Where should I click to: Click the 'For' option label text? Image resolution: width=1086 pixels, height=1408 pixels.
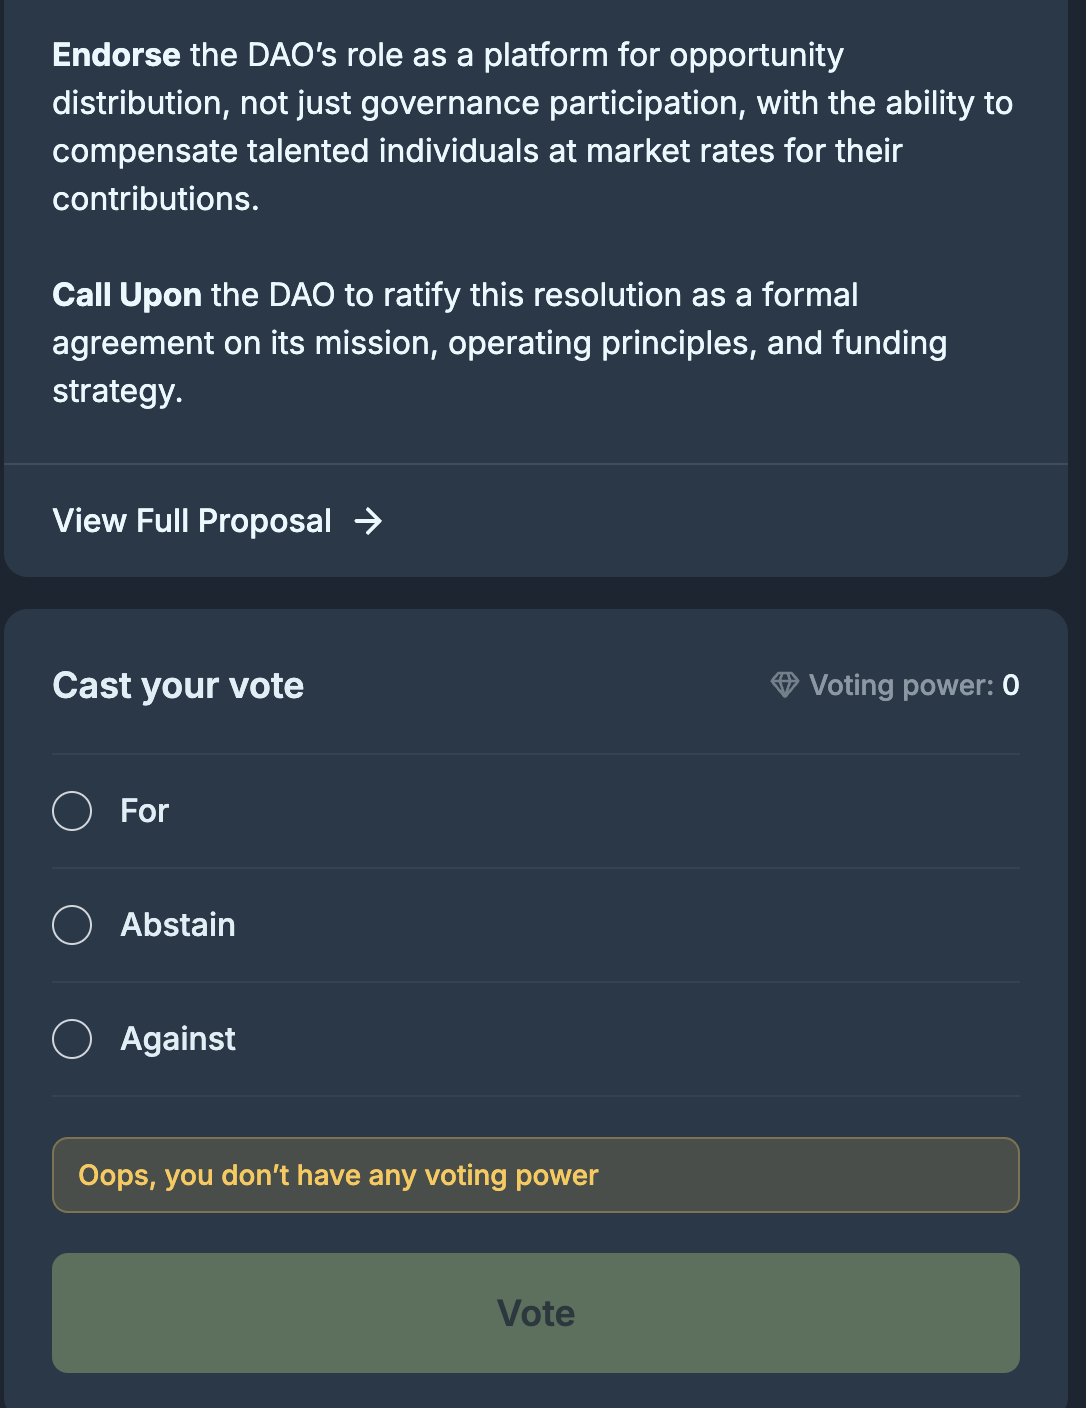(145, 811)
